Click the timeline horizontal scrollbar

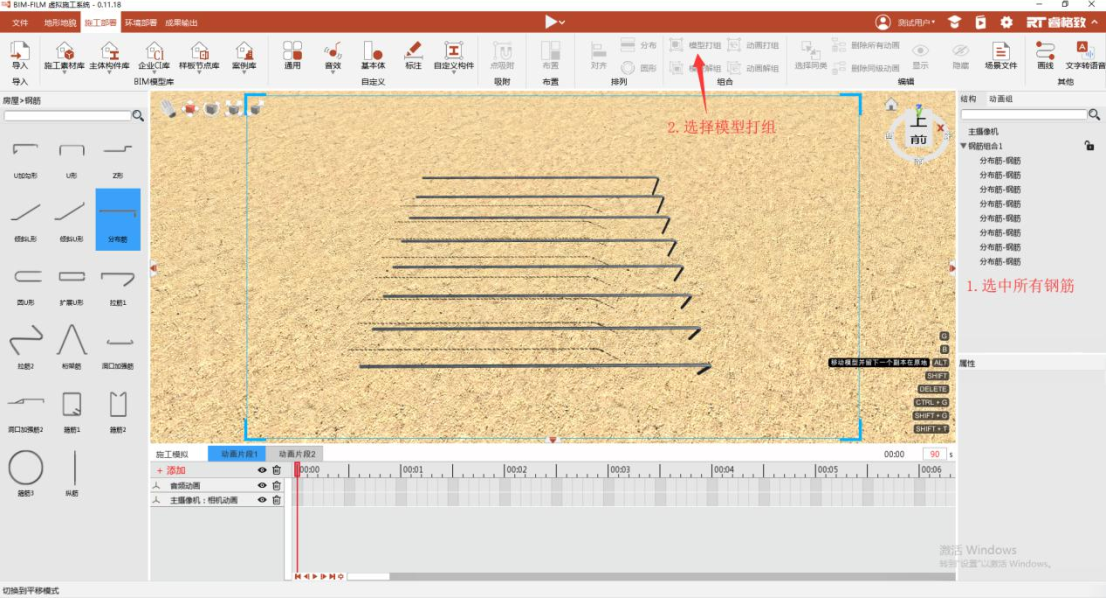(x=368, y=576)
